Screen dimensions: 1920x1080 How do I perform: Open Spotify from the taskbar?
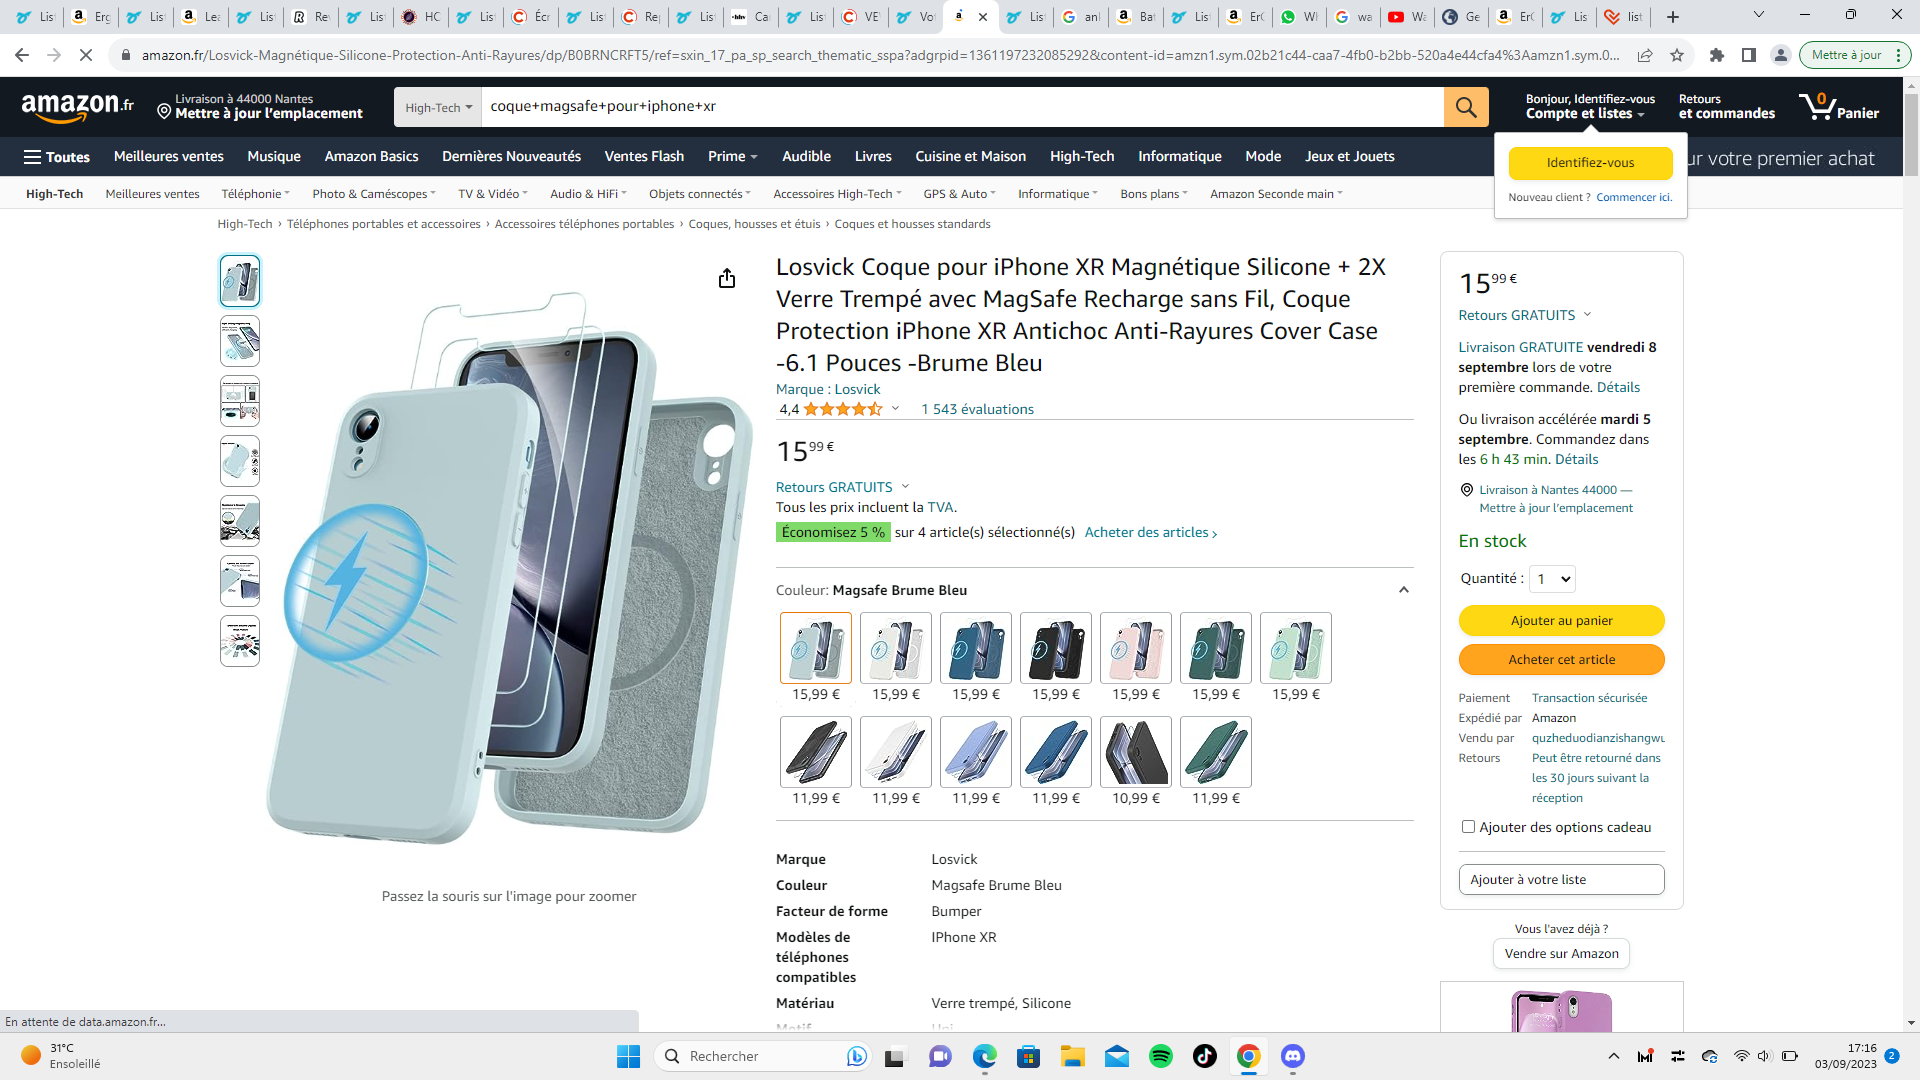1161,1056
